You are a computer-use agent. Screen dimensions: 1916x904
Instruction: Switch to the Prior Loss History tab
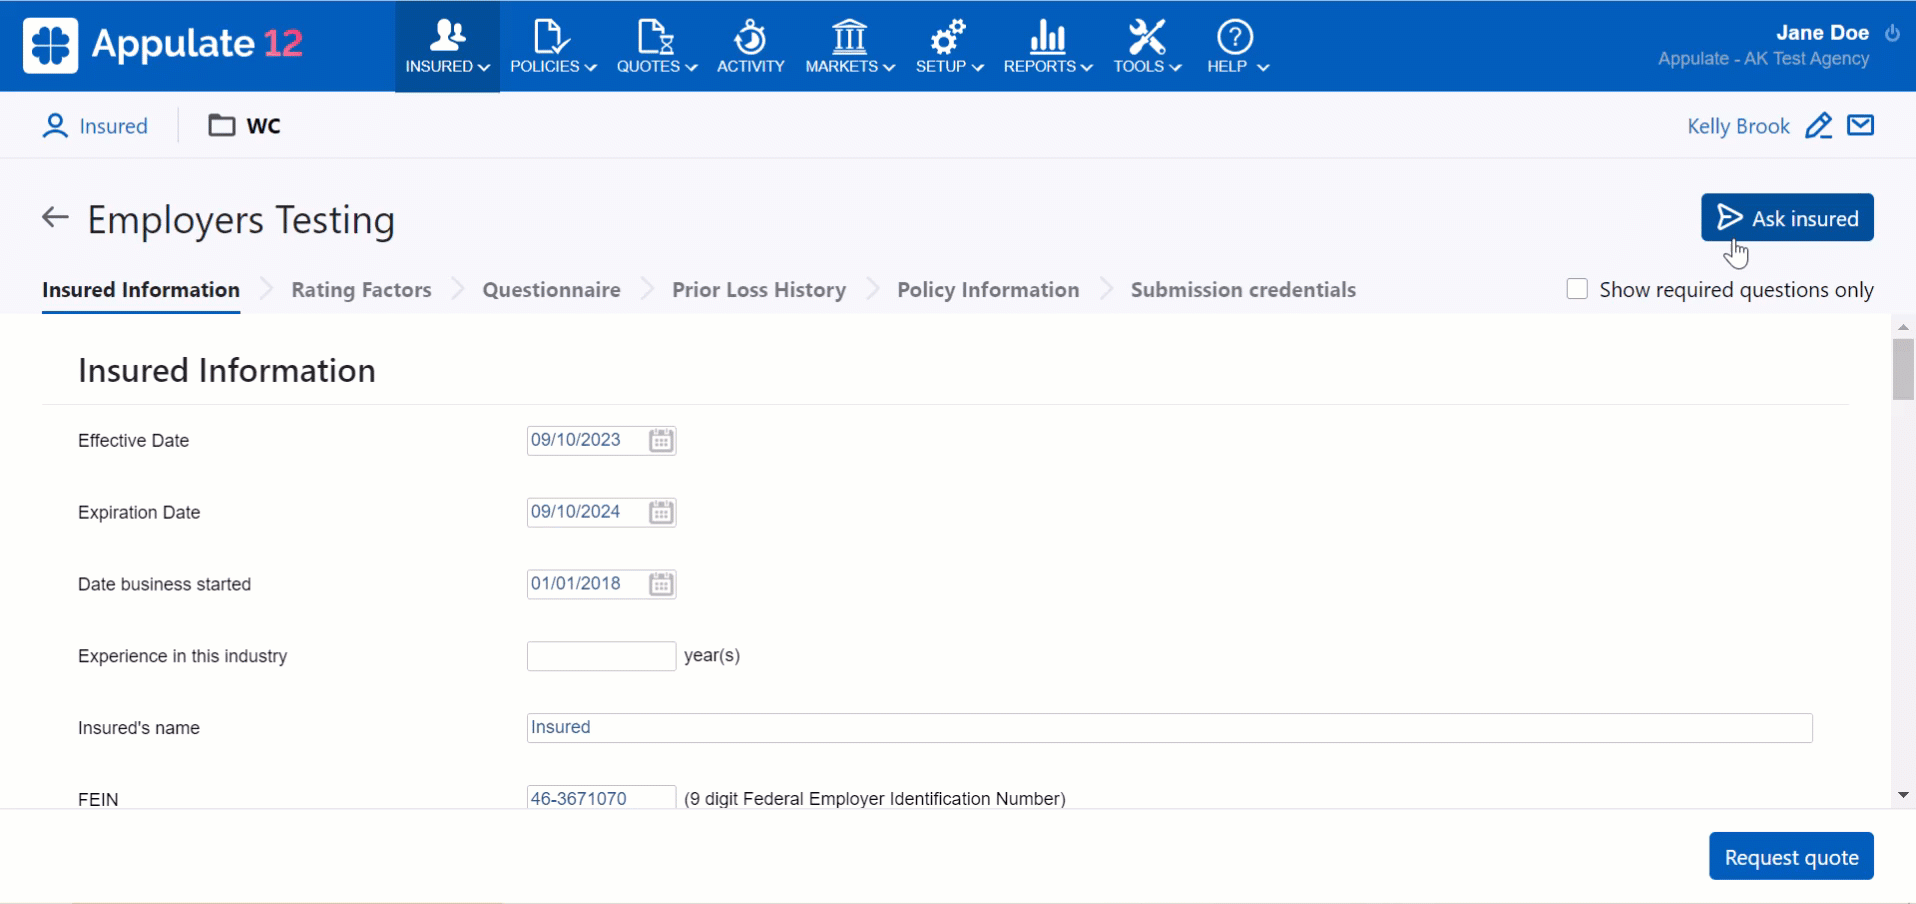759,290
